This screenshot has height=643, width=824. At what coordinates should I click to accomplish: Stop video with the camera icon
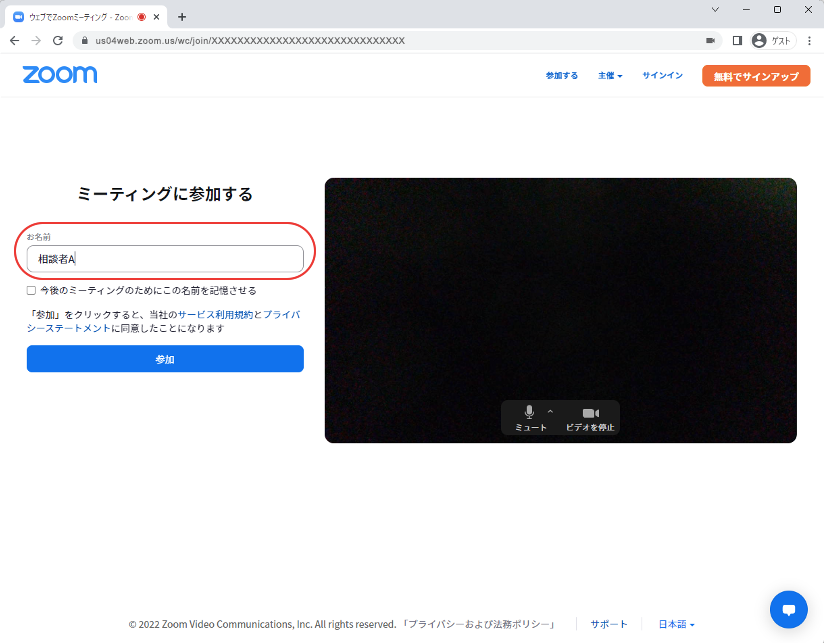pos(590,418)
